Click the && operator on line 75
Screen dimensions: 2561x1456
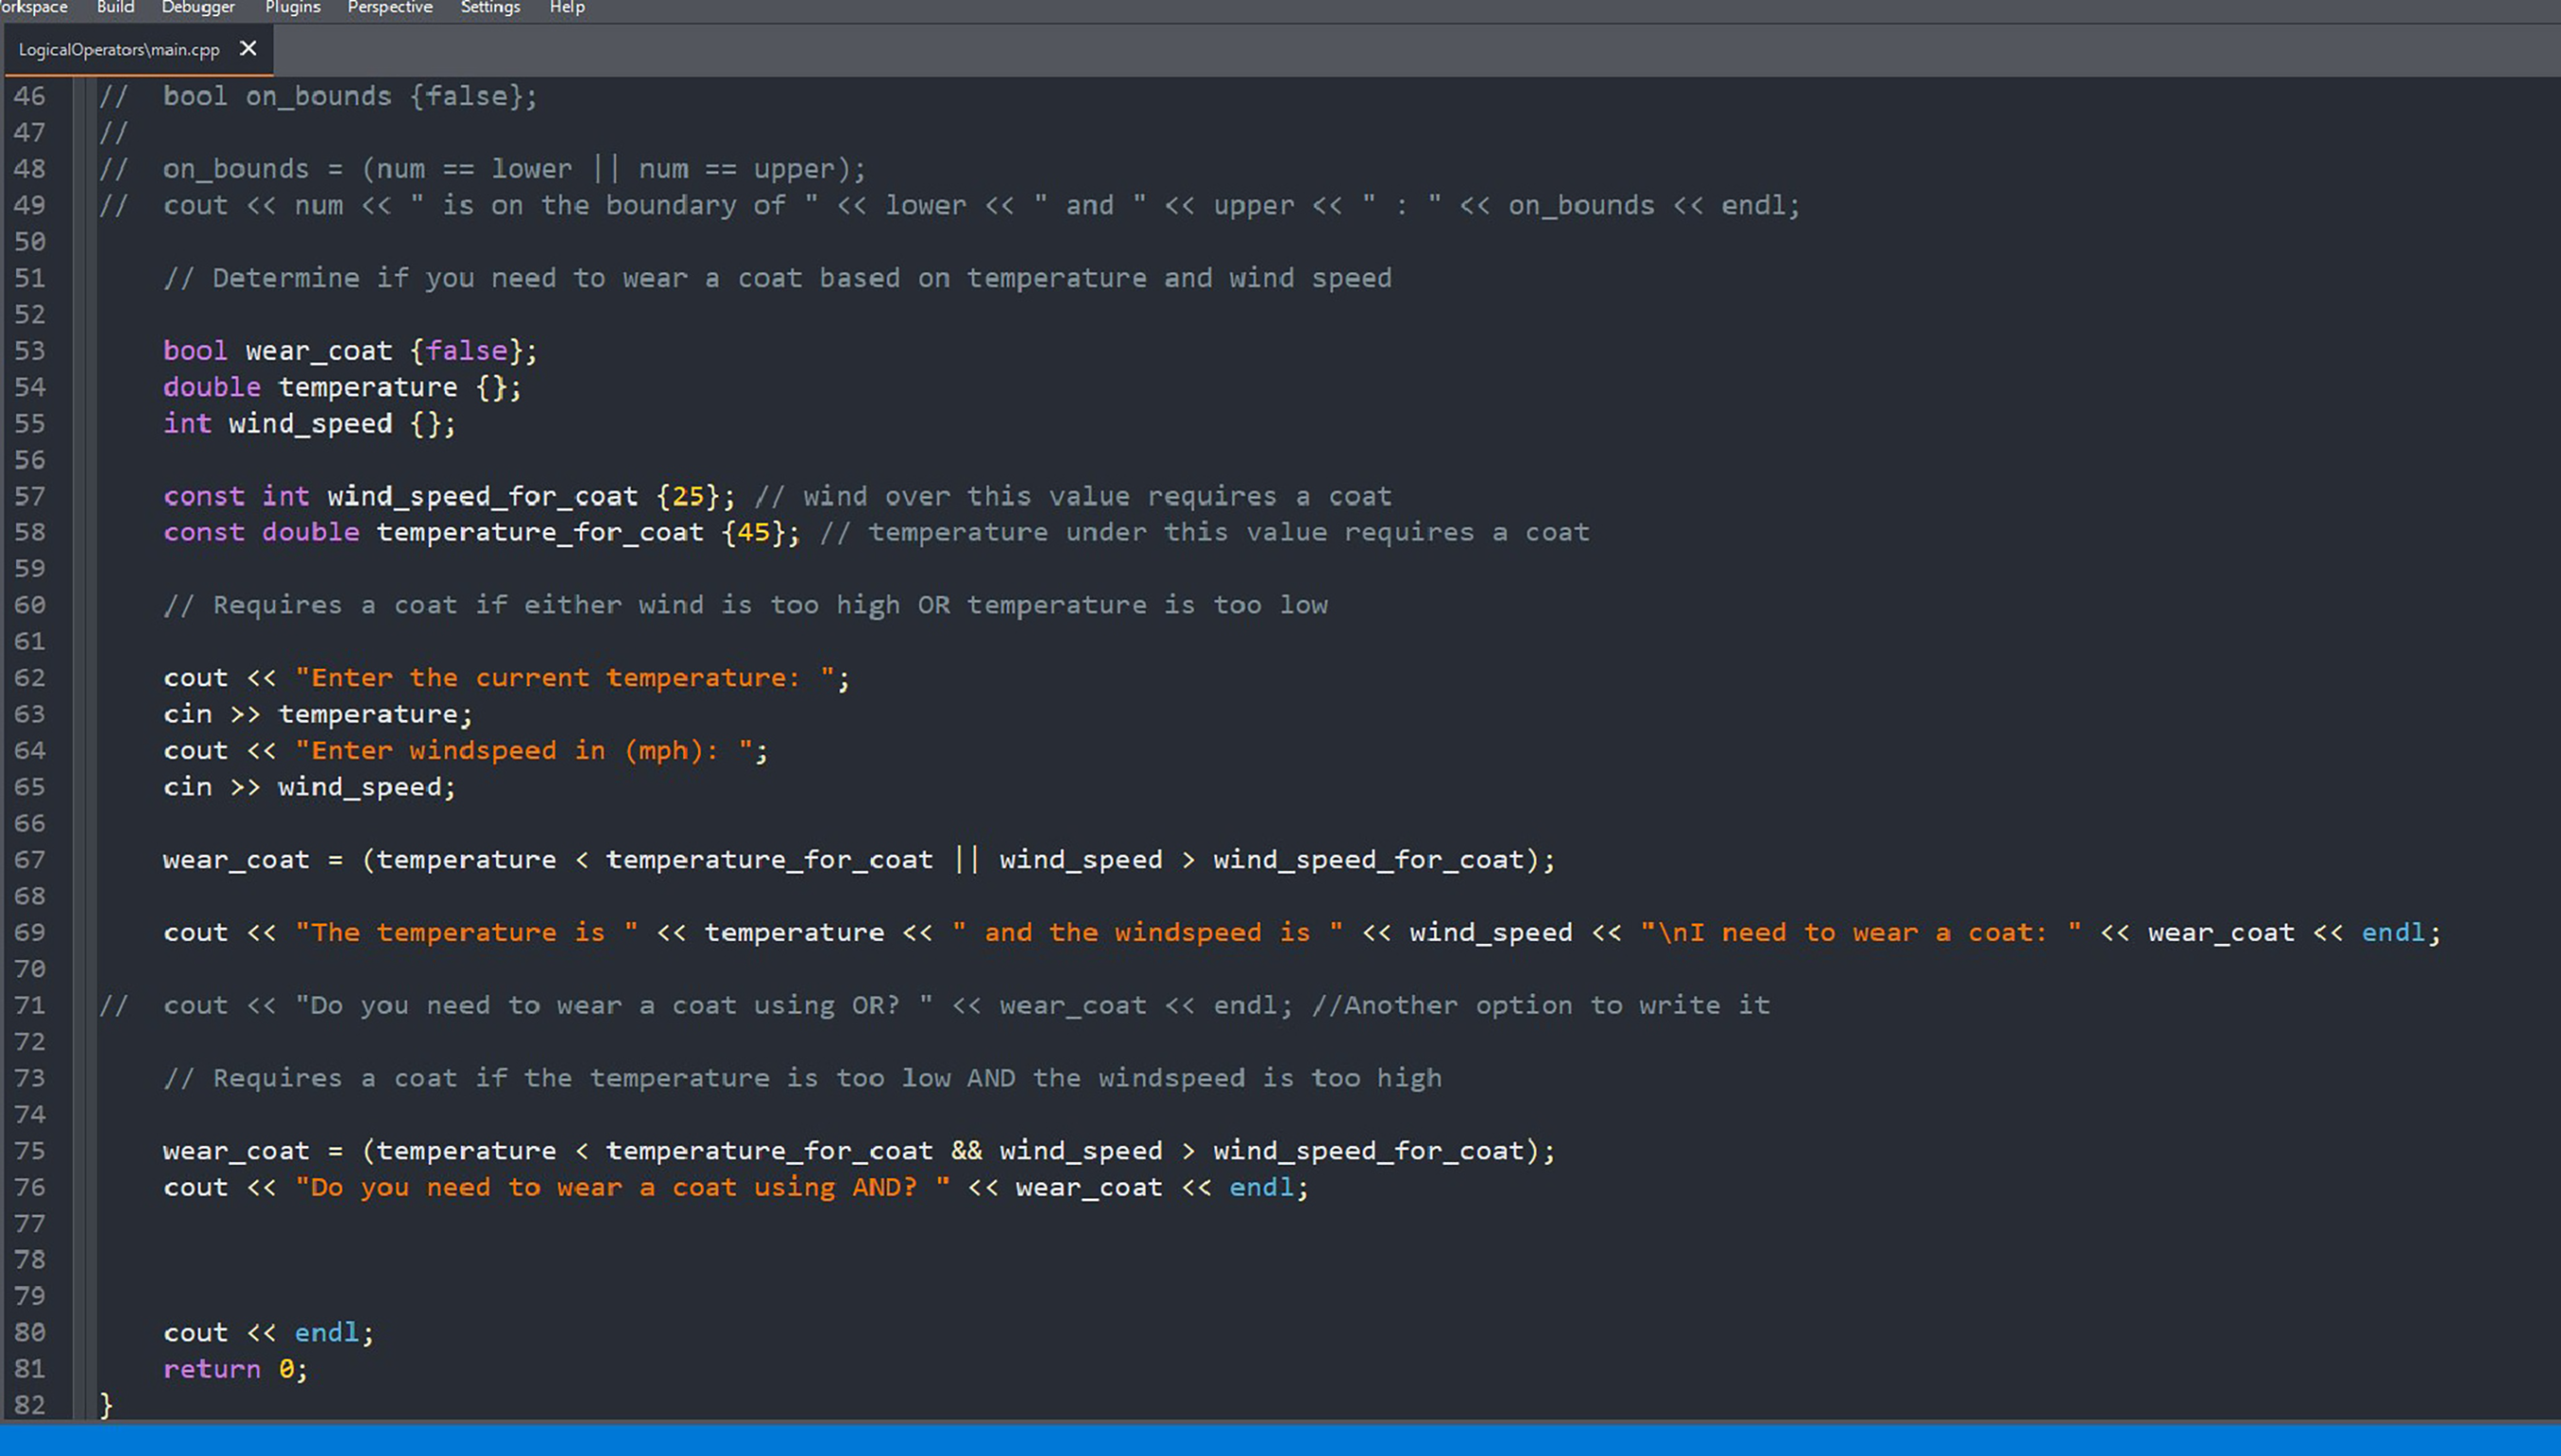coord(966,1150)
